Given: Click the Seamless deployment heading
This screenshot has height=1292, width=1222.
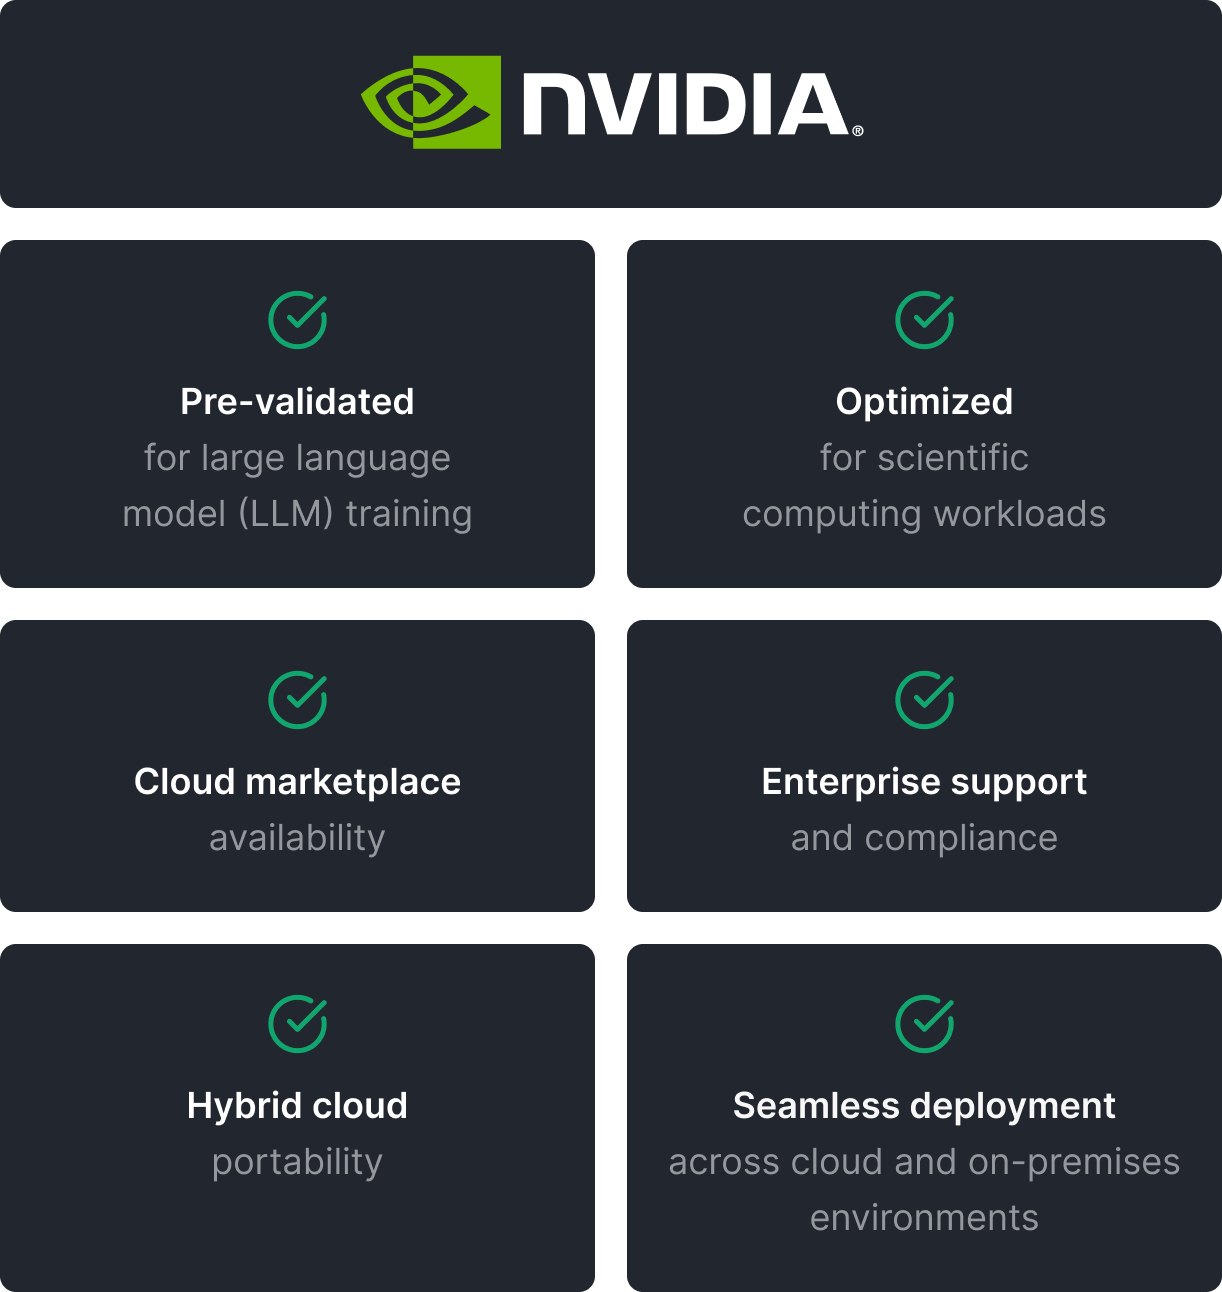Looking at the screenshot, I should pyautogui.click(x=924, y=1106).
